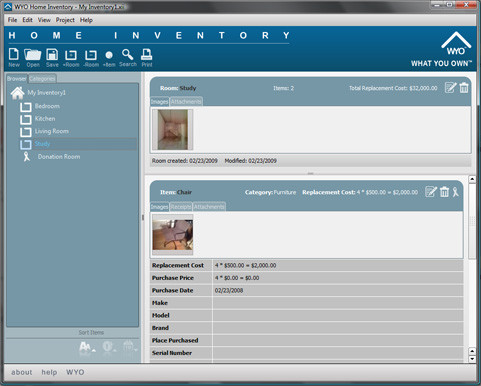The height and width of the screenshot is (386, 481).
Task: Click the Room created date text
Action: tap(185, 161)
